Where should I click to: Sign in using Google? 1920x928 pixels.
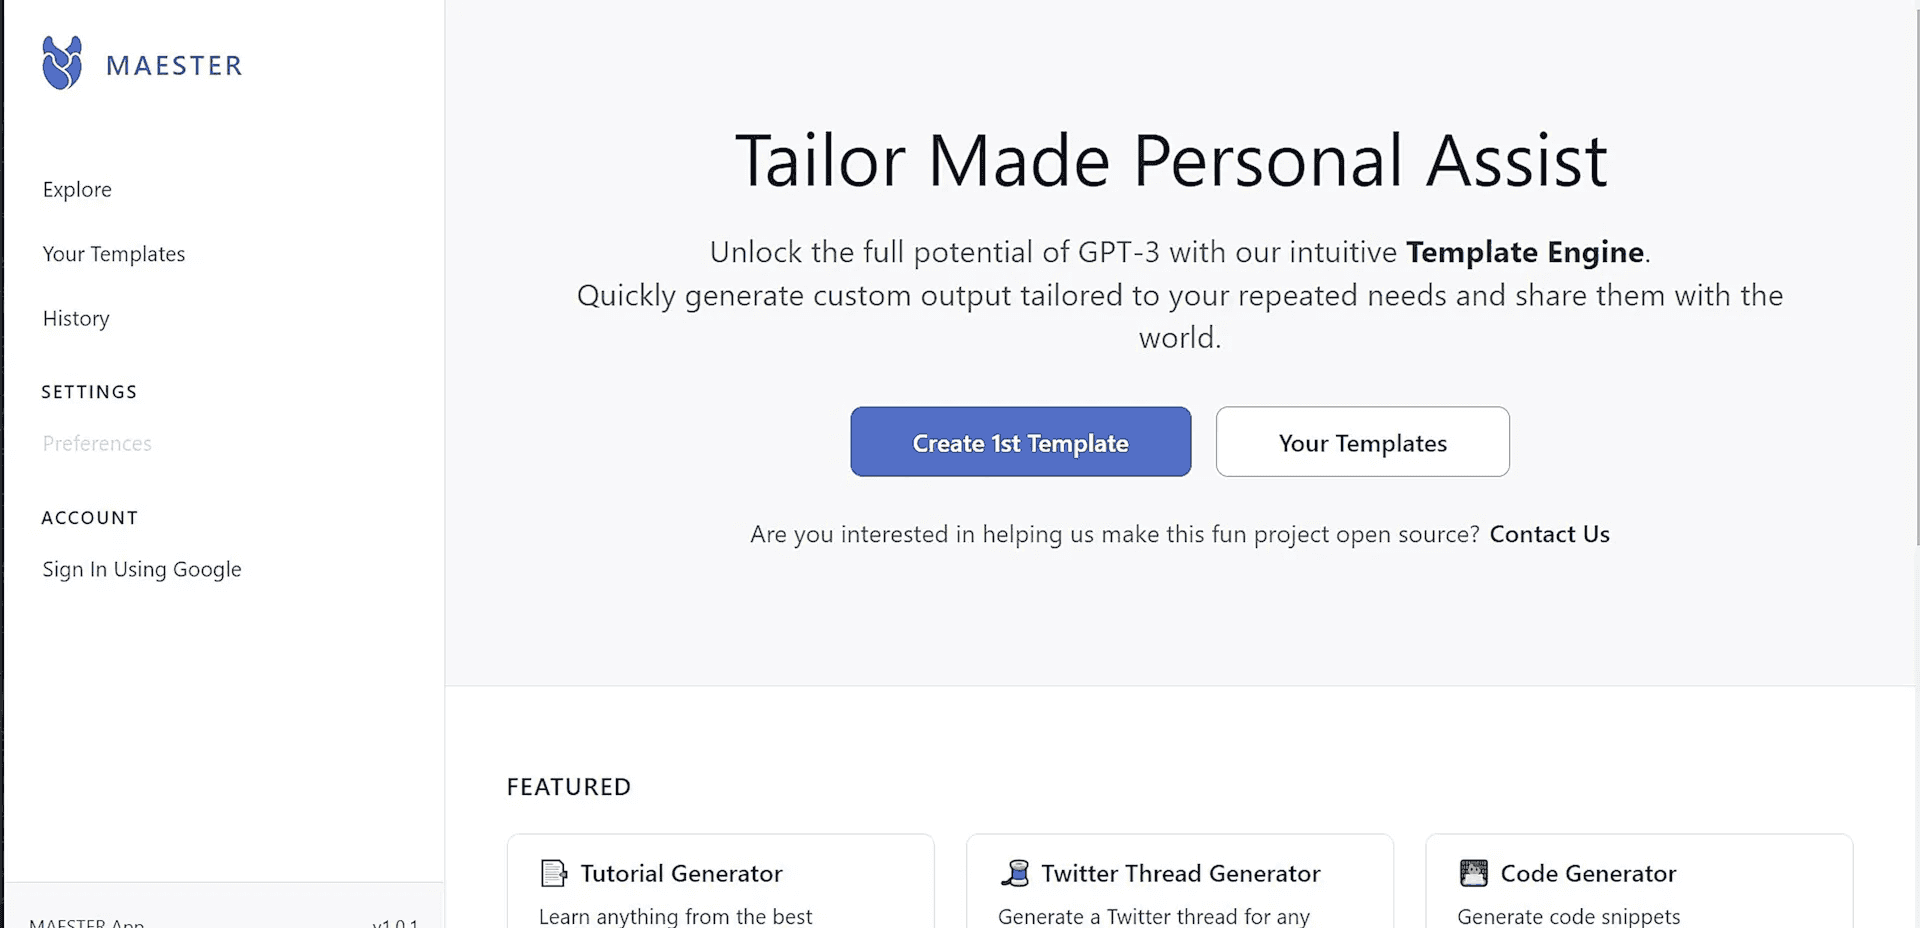(x=142, y=569)
